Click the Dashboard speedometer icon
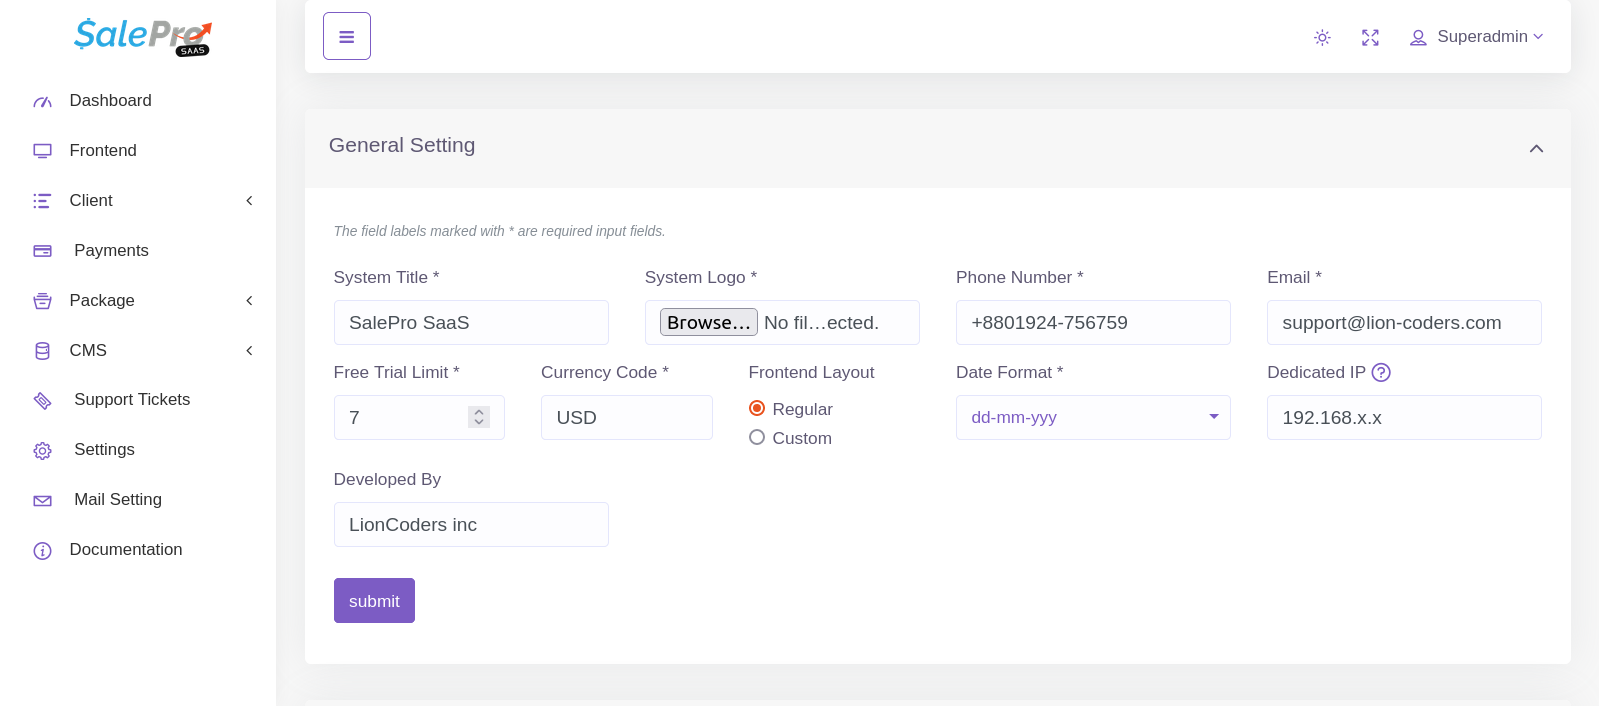 point(42,101)
